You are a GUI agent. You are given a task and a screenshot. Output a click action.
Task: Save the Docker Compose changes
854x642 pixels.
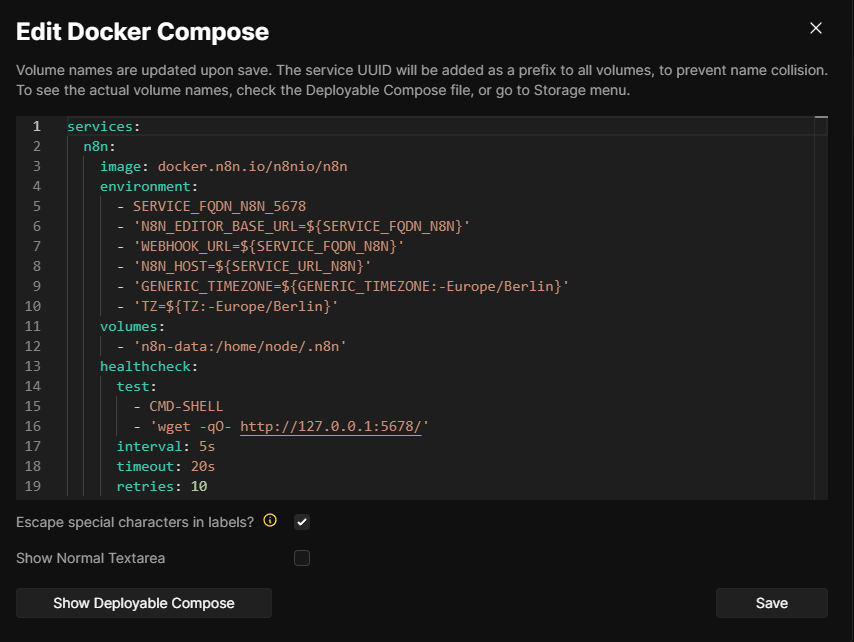tap(771, 603)
